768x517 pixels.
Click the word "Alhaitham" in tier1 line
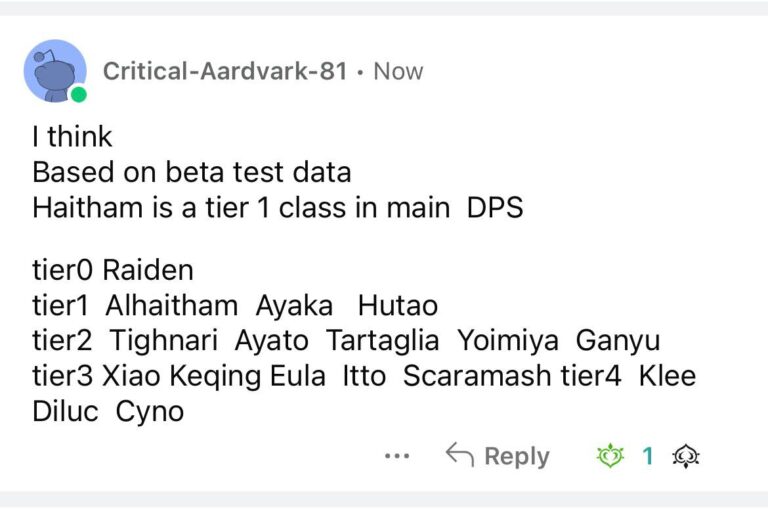[172, 305]
